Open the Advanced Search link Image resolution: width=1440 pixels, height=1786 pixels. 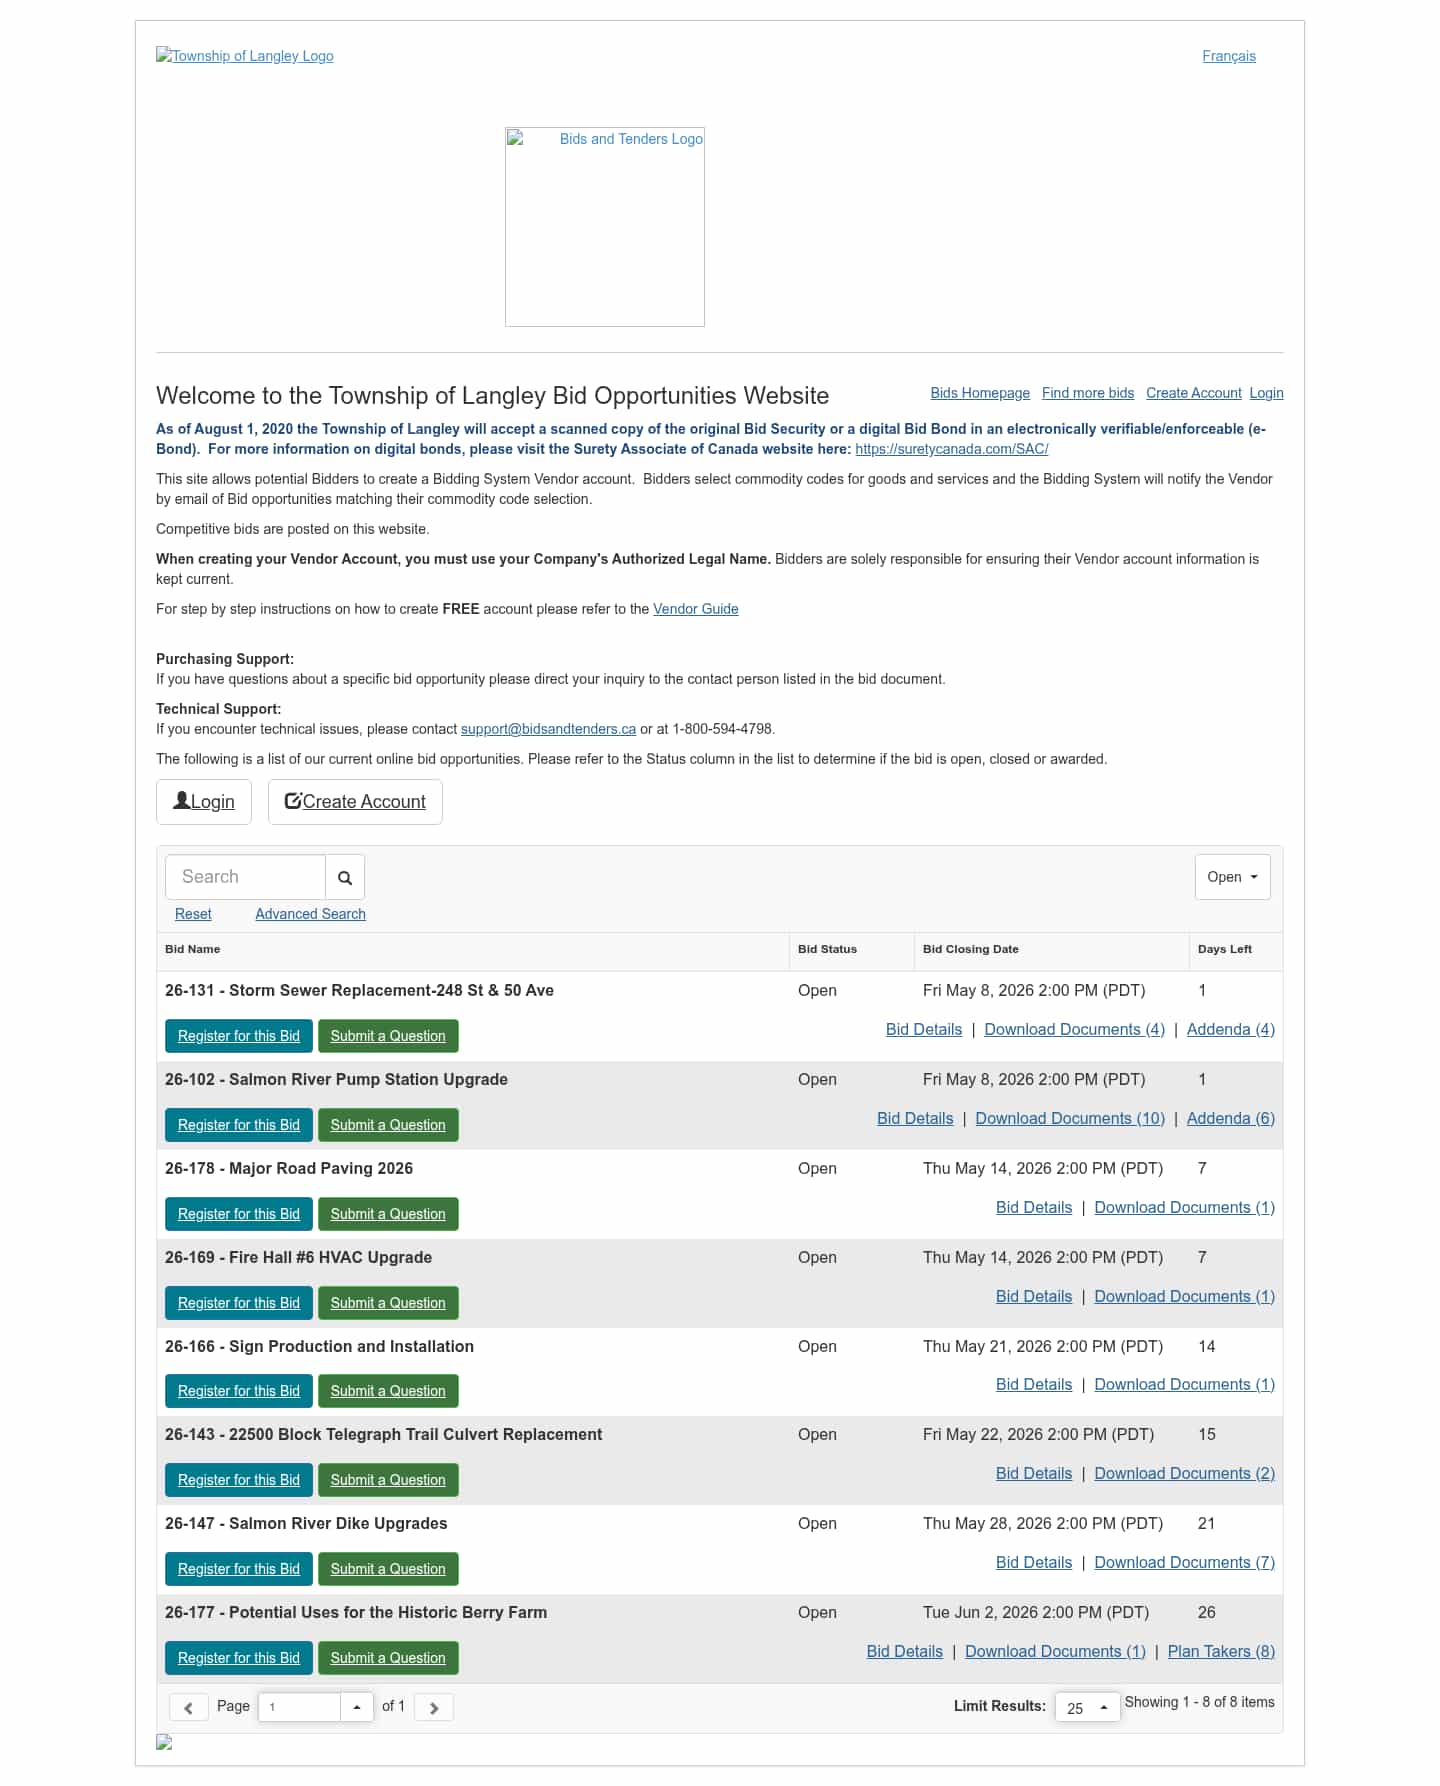tap(310, 914)
